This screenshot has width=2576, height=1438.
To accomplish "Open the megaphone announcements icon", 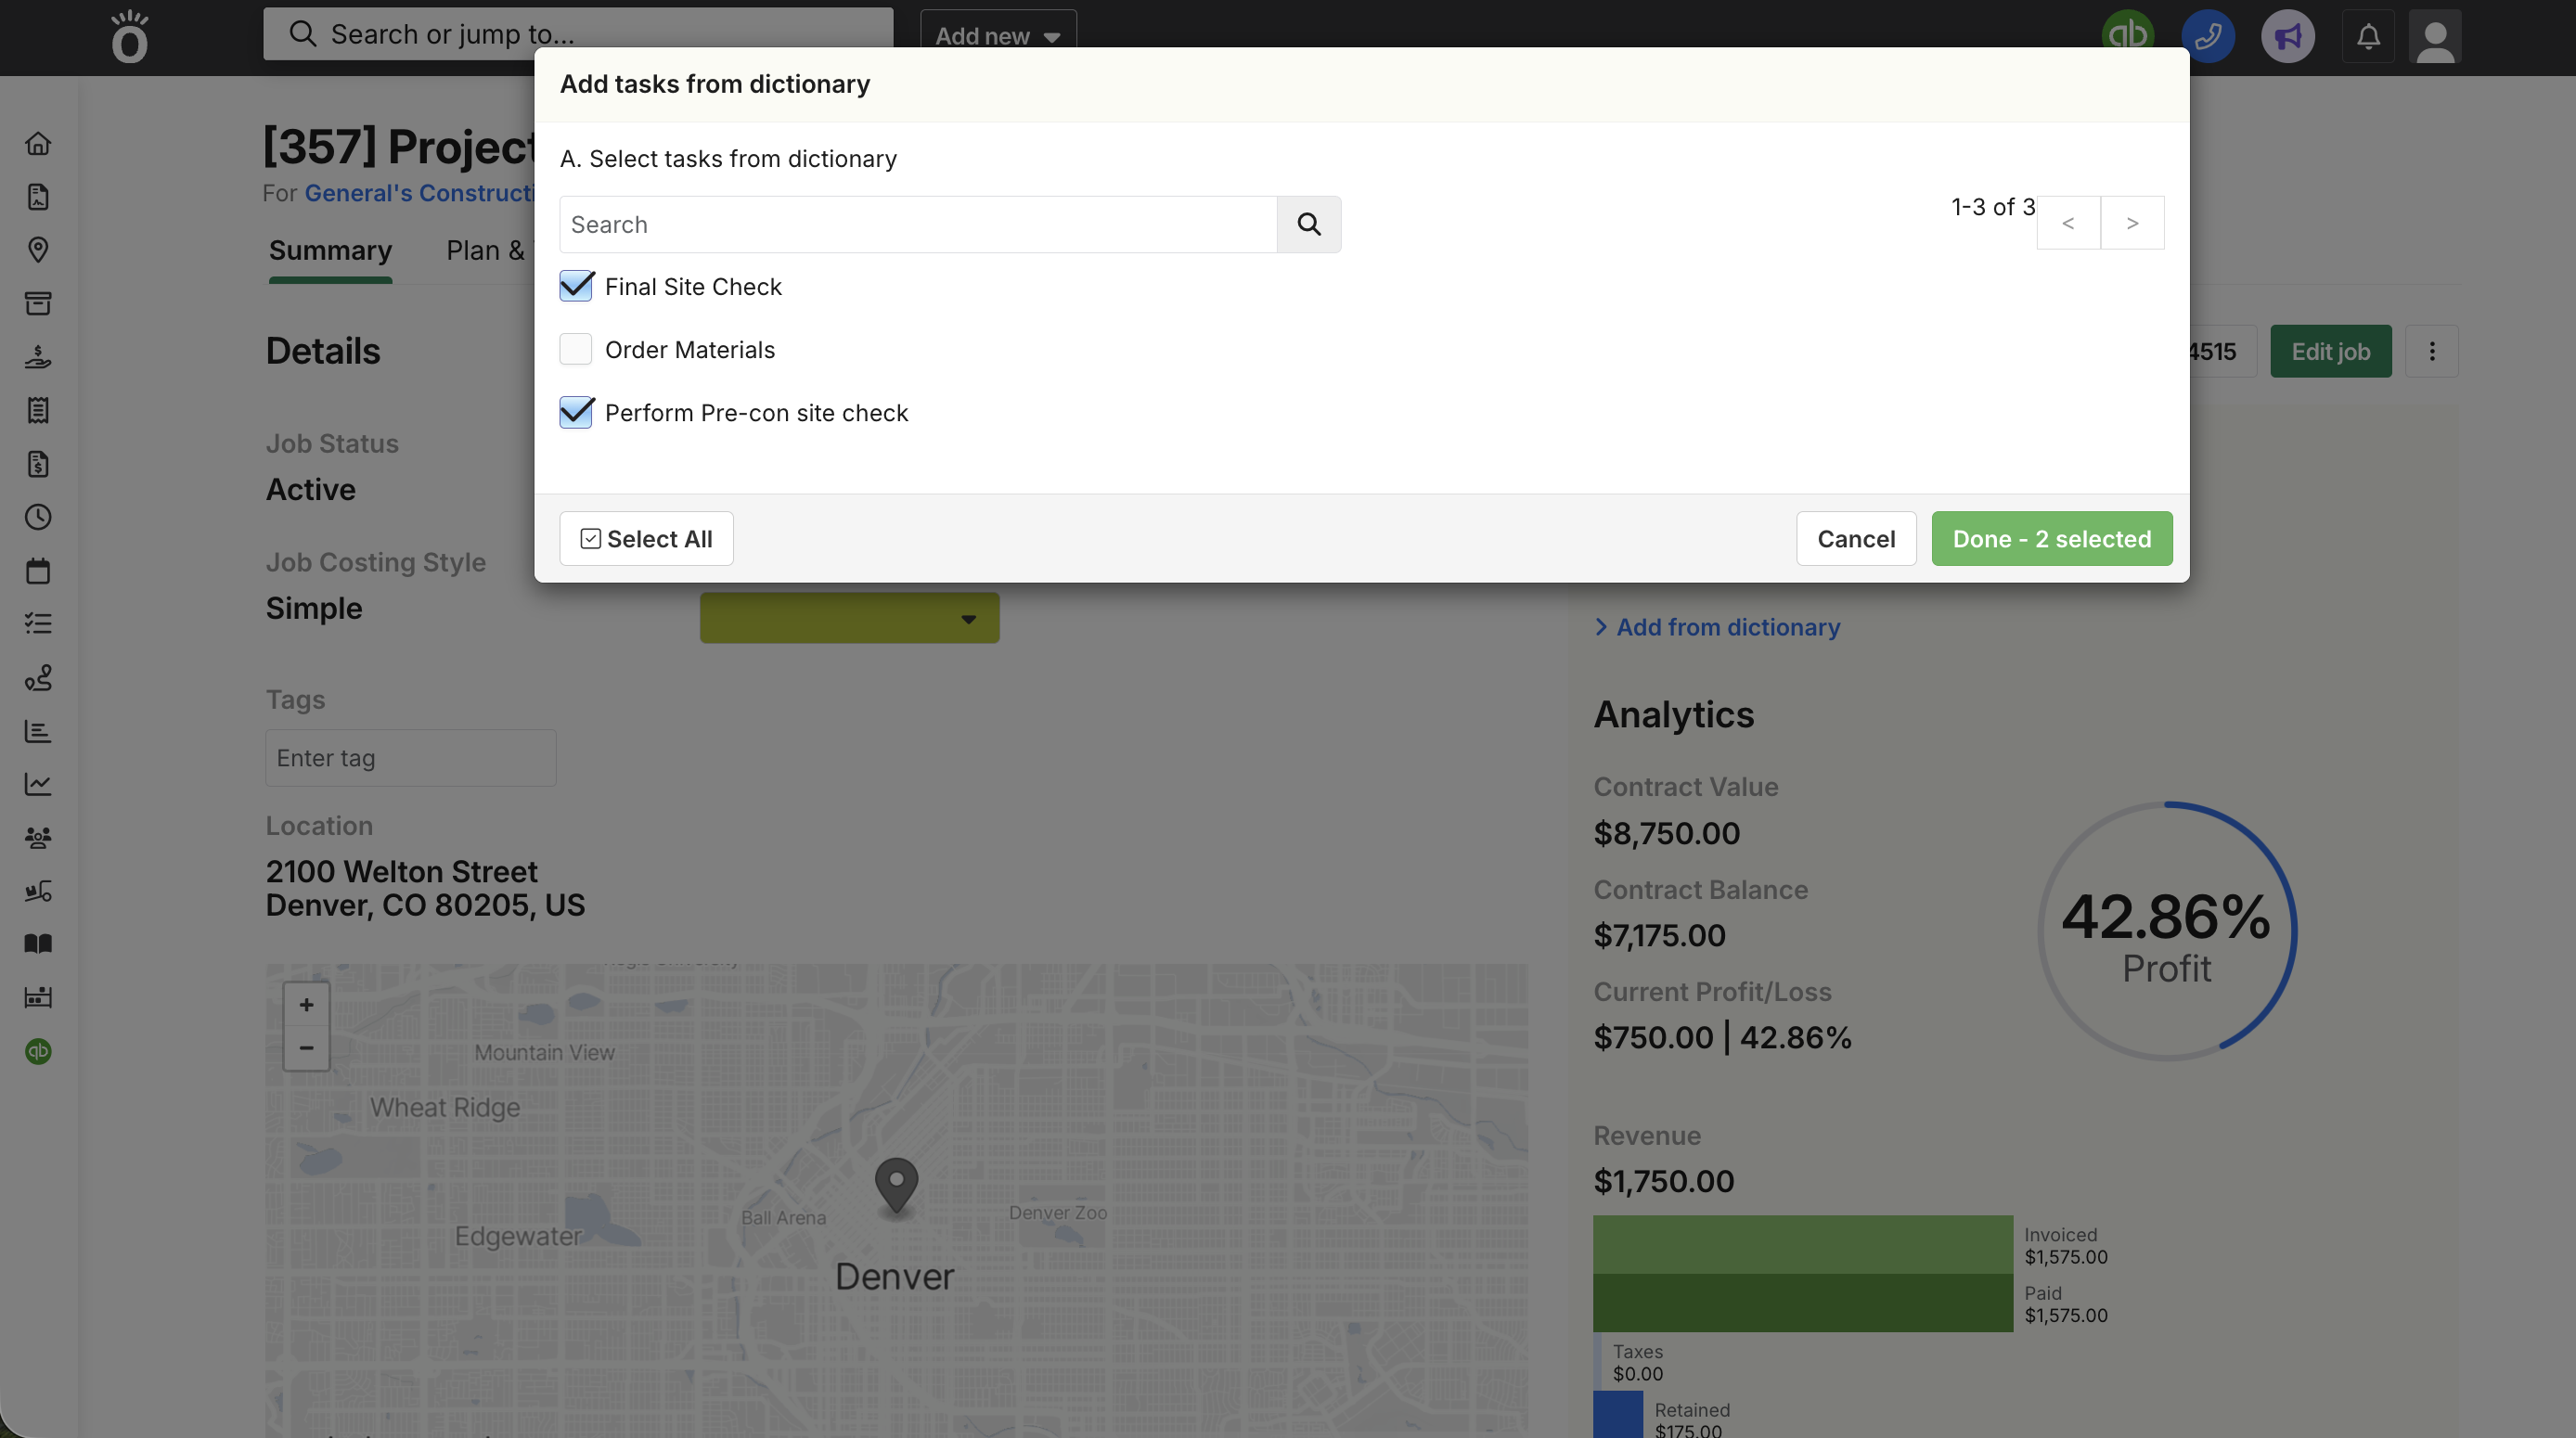I will pos(2287,36).
